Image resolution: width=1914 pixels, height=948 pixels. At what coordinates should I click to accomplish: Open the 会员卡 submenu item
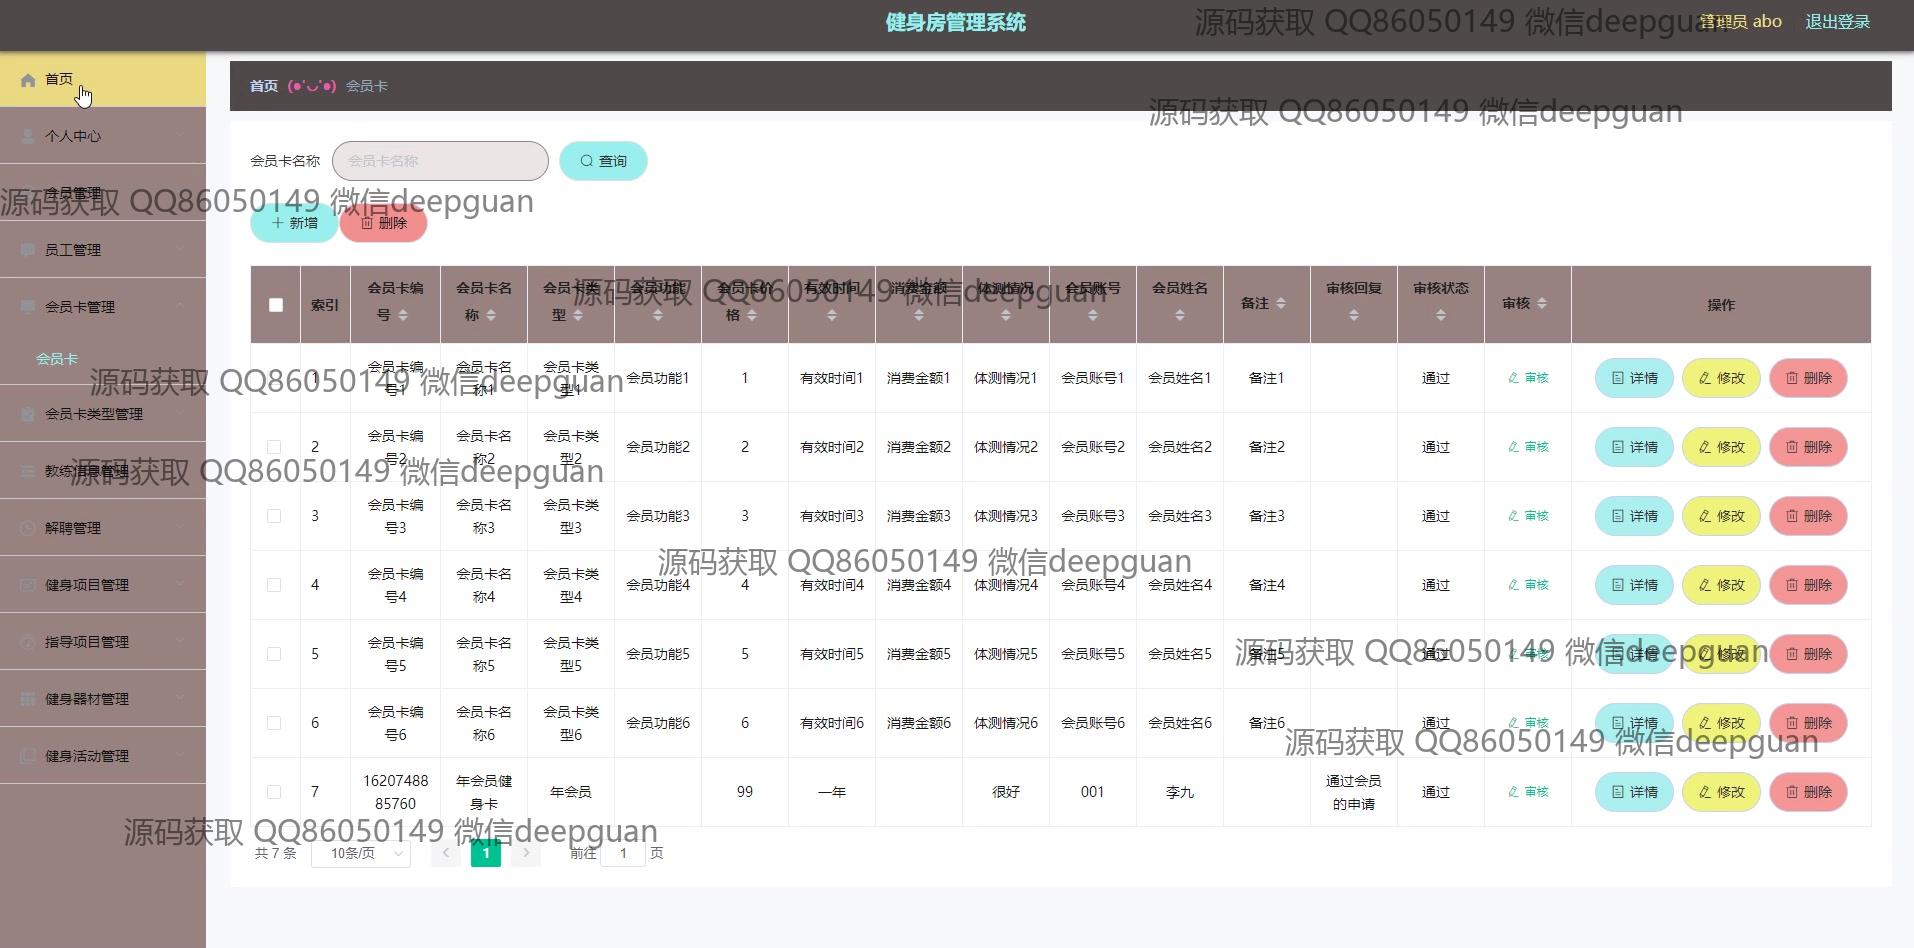click(x=57, y=359)
